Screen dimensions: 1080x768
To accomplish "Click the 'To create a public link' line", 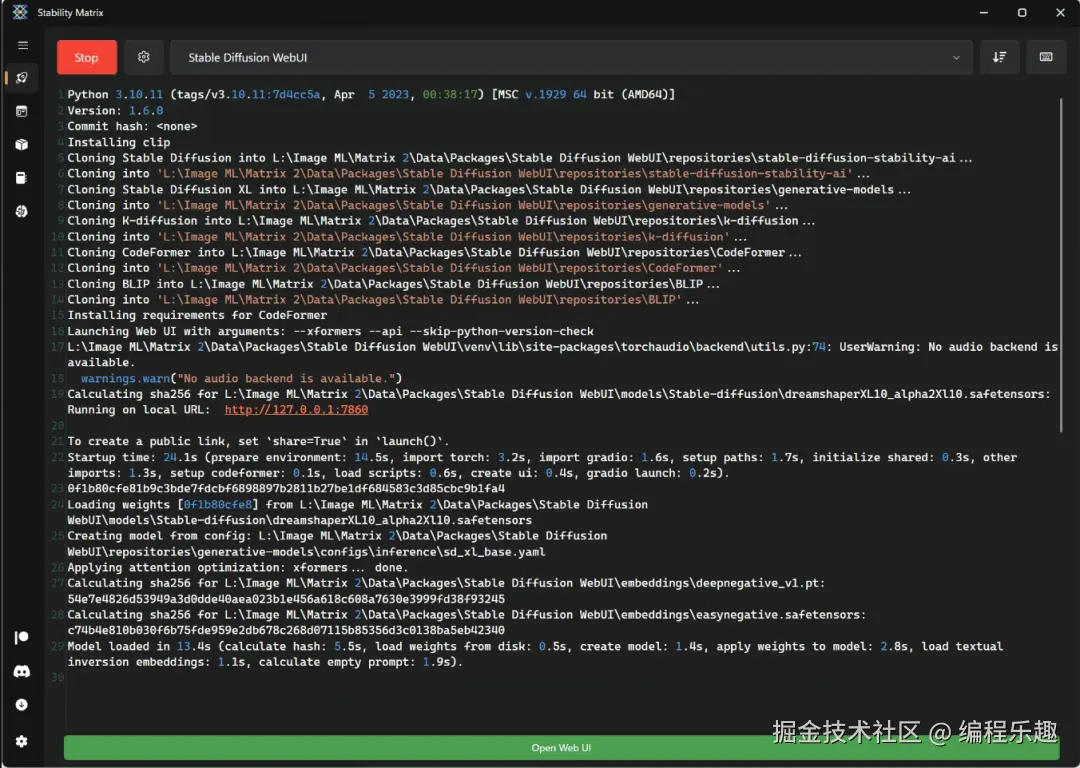I will pyautogui.click(x=258, y=442).
